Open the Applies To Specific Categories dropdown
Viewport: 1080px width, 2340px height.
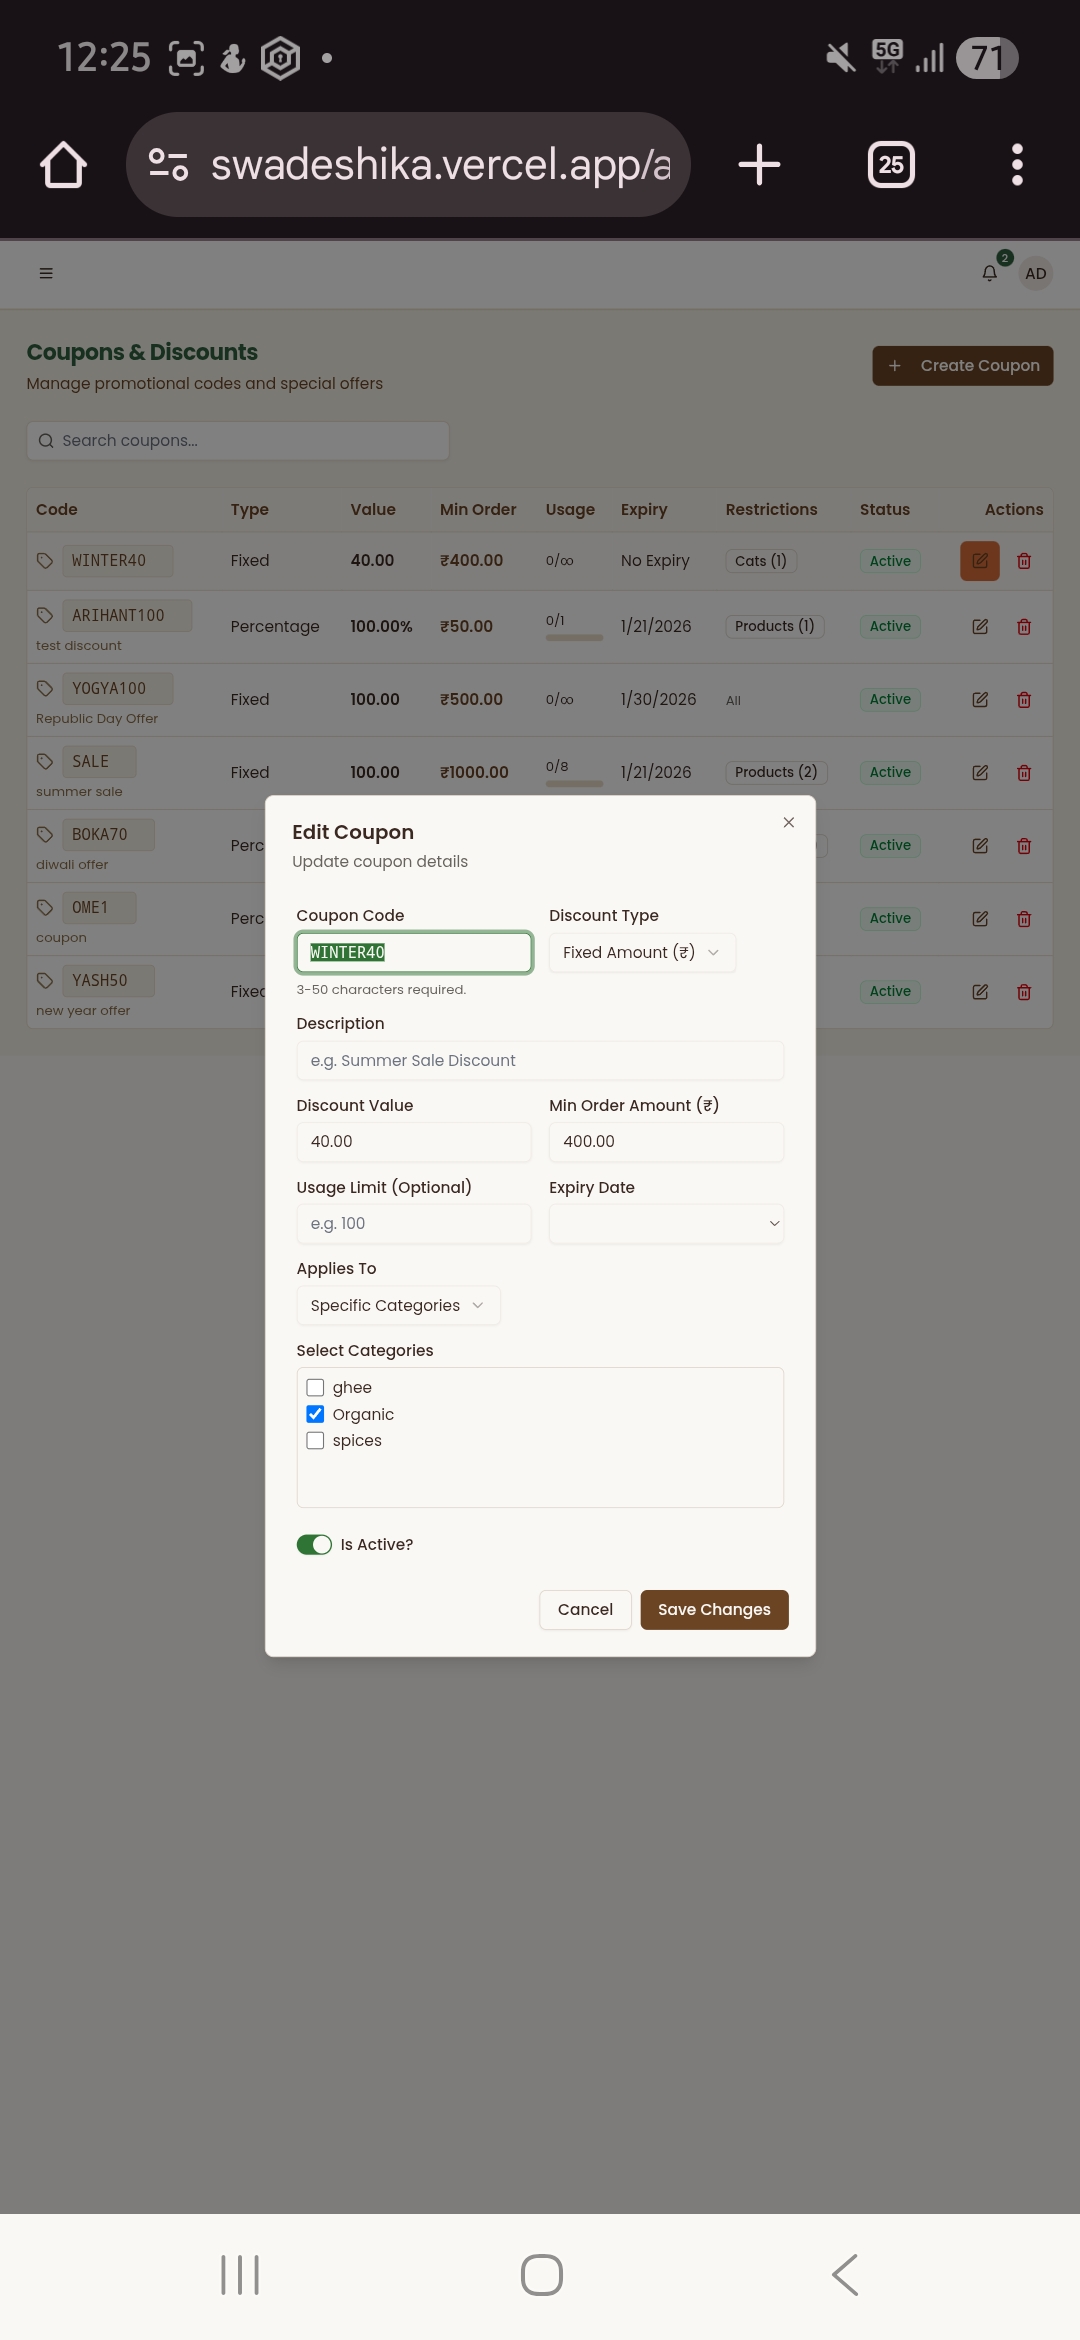pos(398,1306)
